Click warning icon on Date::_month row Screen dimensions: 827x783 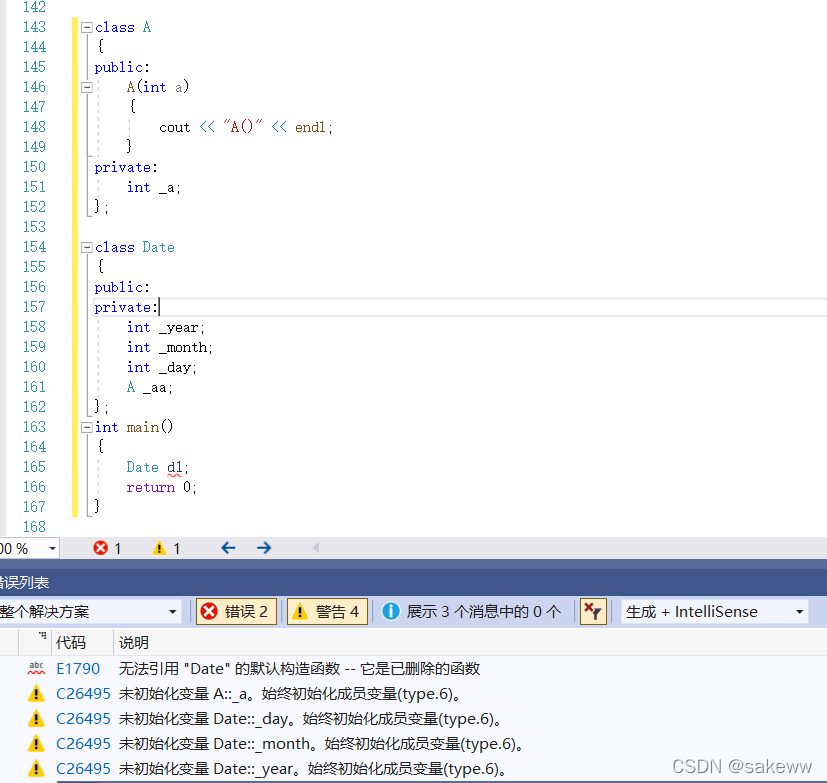click(36, 744)
